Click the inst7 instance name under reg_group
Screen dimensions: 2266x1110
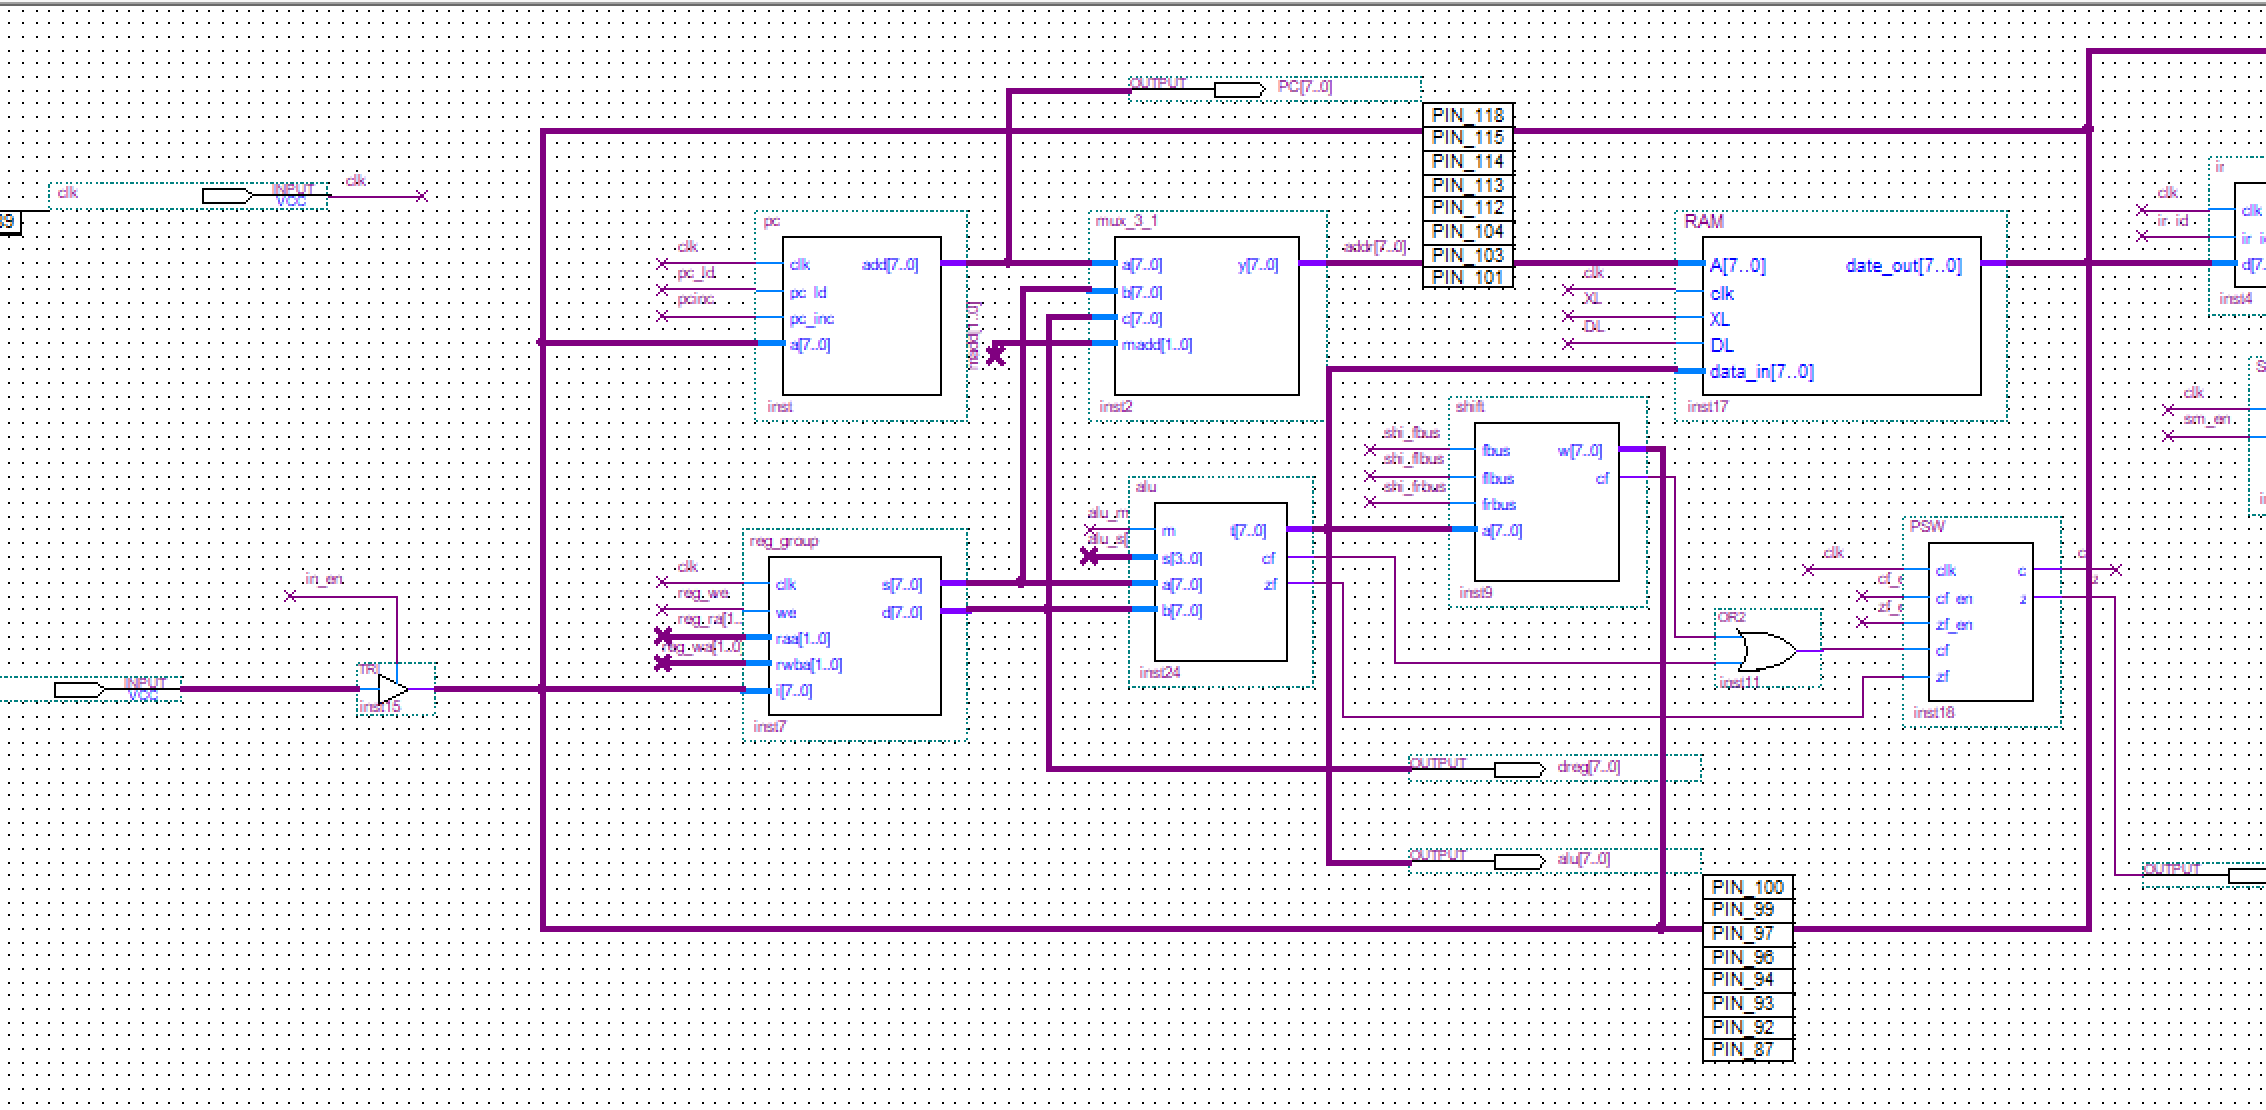770,727
